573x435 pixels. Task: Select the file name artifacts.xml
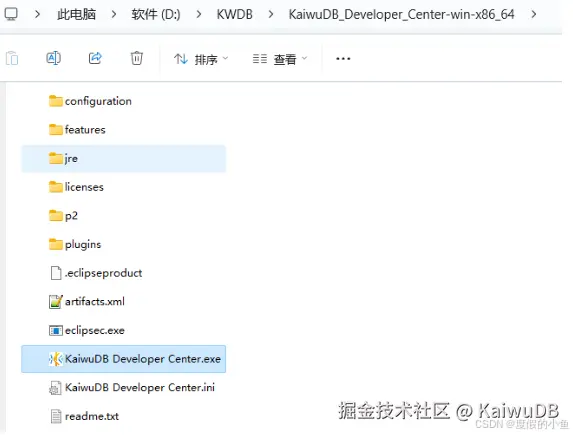pos(95,302)
